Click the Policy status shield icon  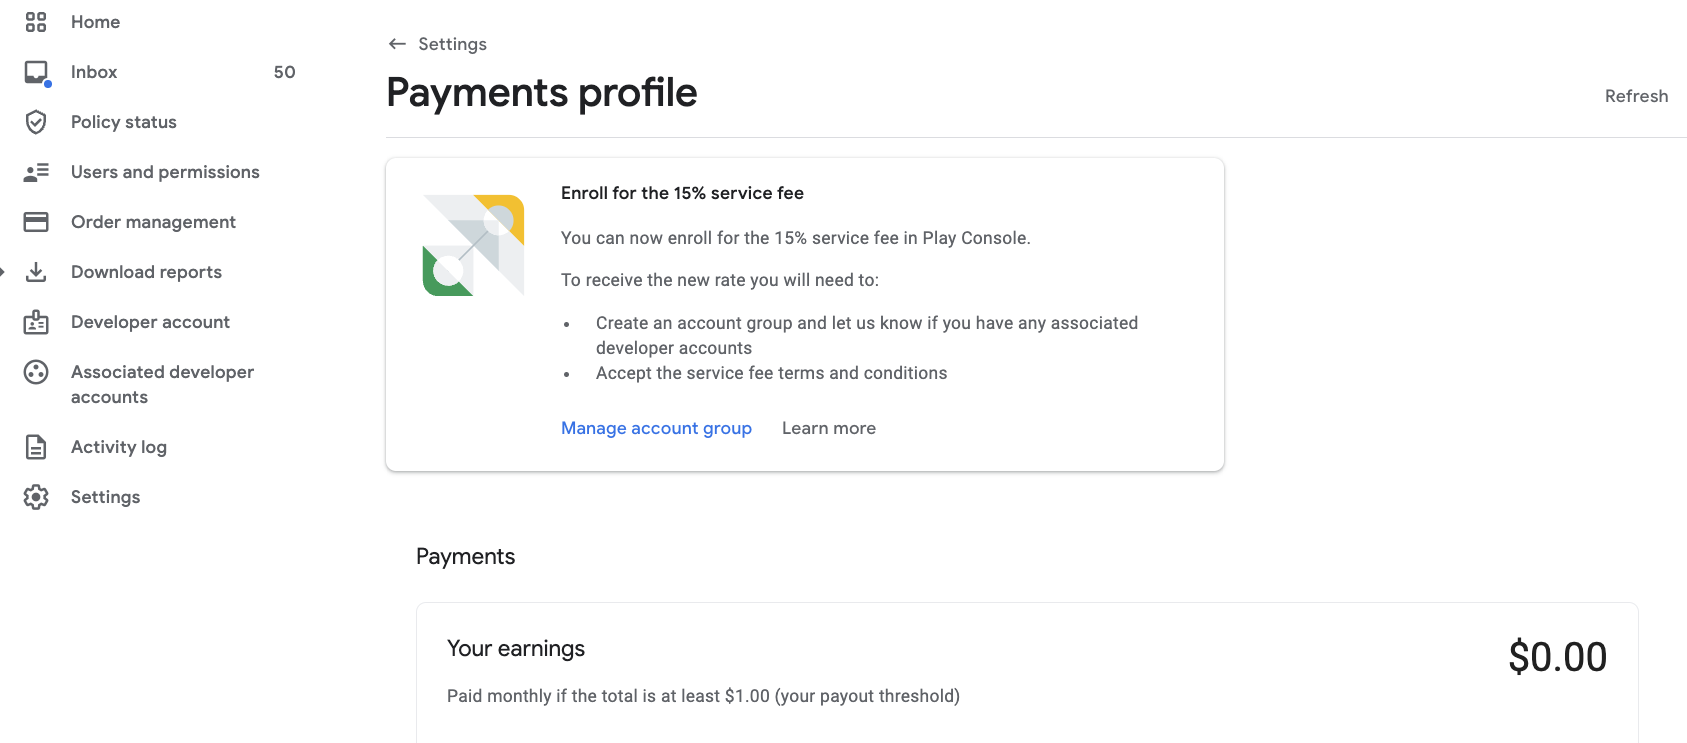tap(36, 122)
